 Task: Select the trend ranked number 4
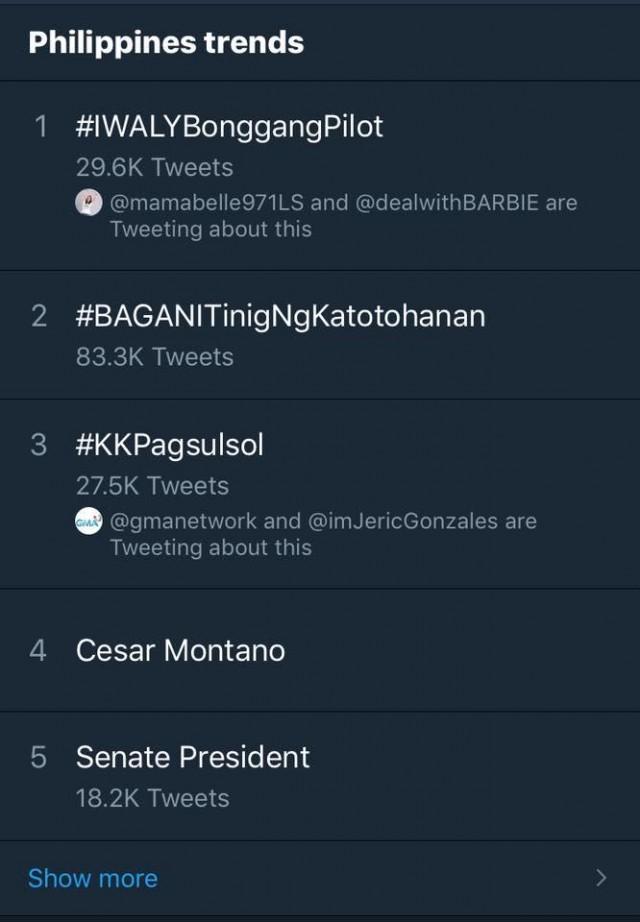point(38,650)
